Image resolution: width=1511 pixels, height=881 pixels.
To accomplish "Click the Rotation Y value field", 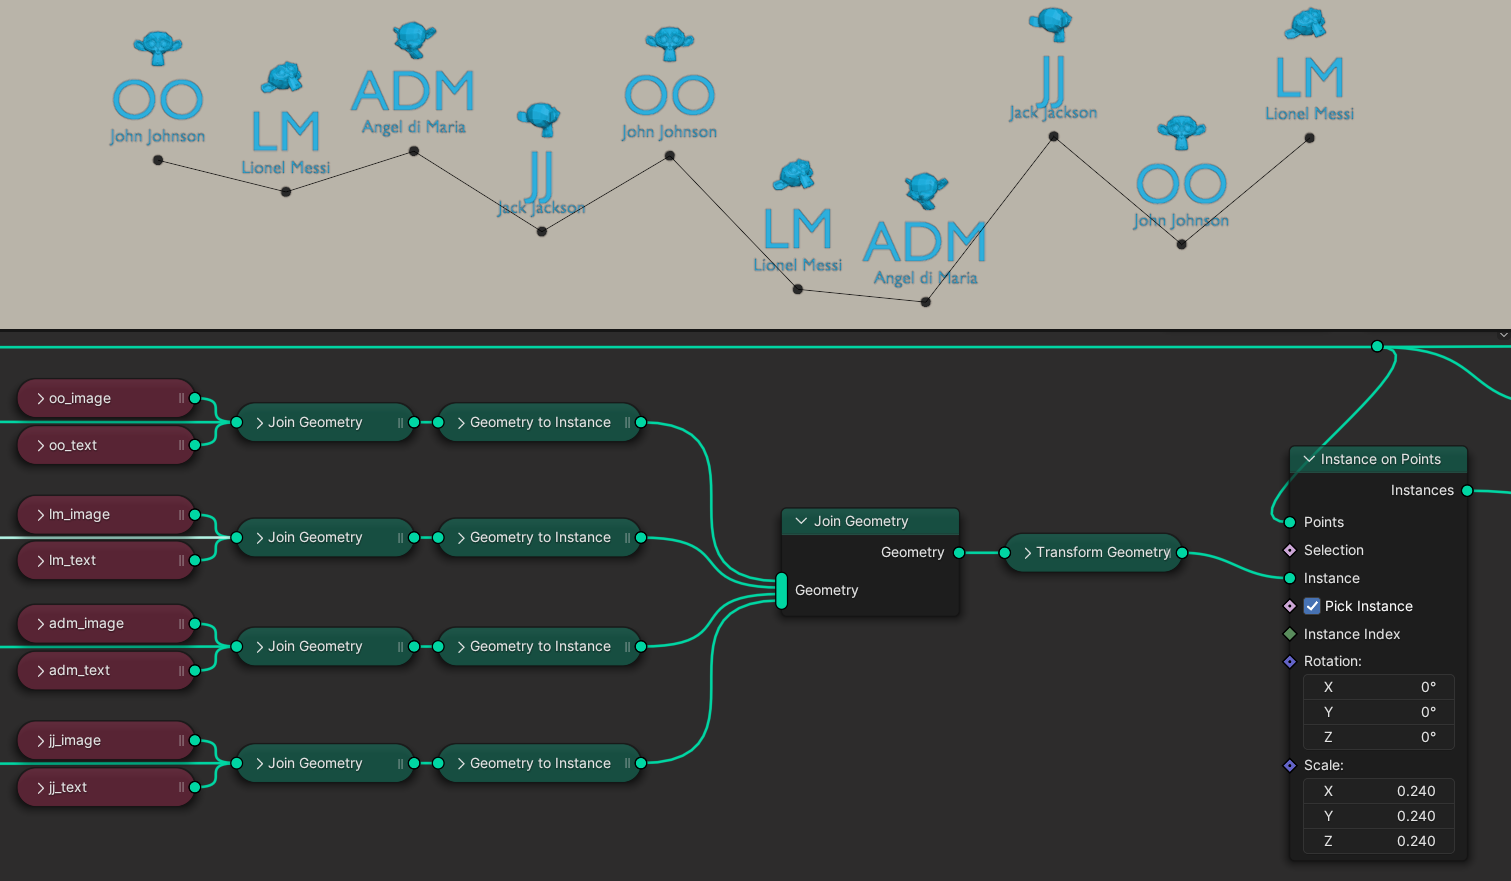I will (x=1379, y=712).
